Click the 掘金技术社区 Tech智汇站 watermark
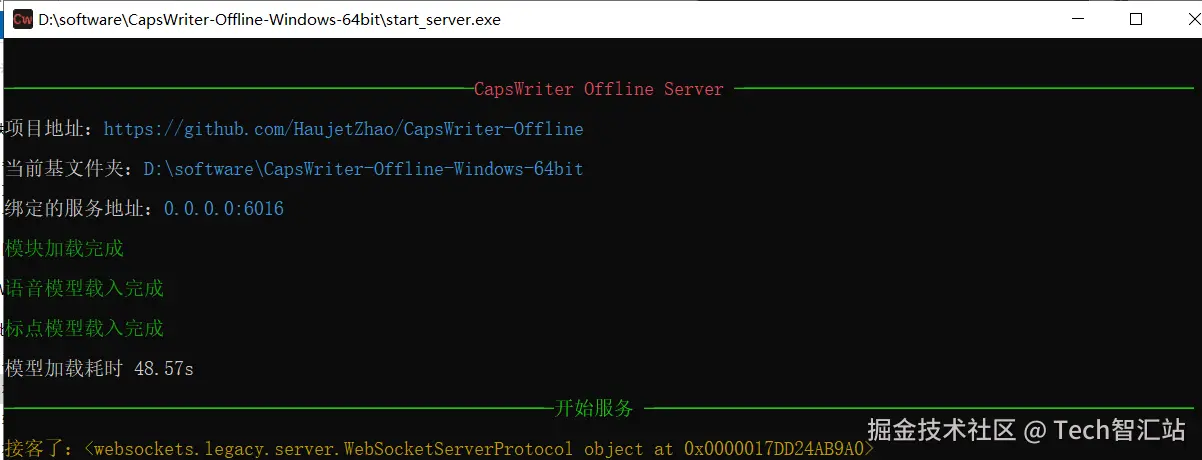Image resolution: width=1202 pixels, height=460 pixels. (x=1025, y=430)
